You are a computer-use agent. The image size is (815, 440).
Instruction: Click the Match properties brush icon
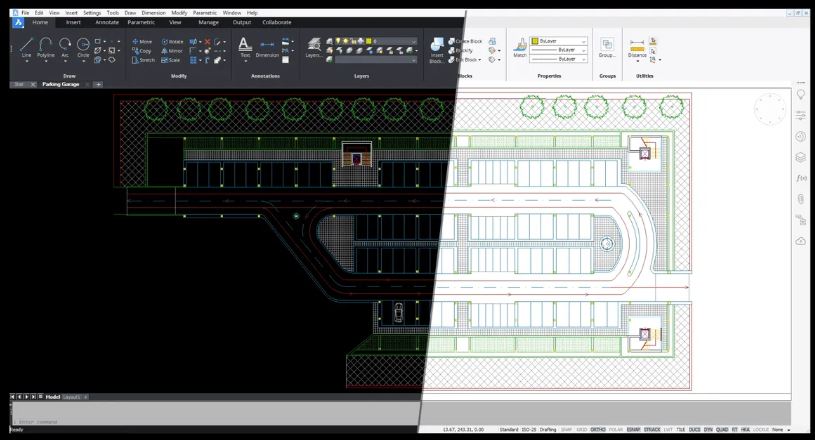point(520,47)
